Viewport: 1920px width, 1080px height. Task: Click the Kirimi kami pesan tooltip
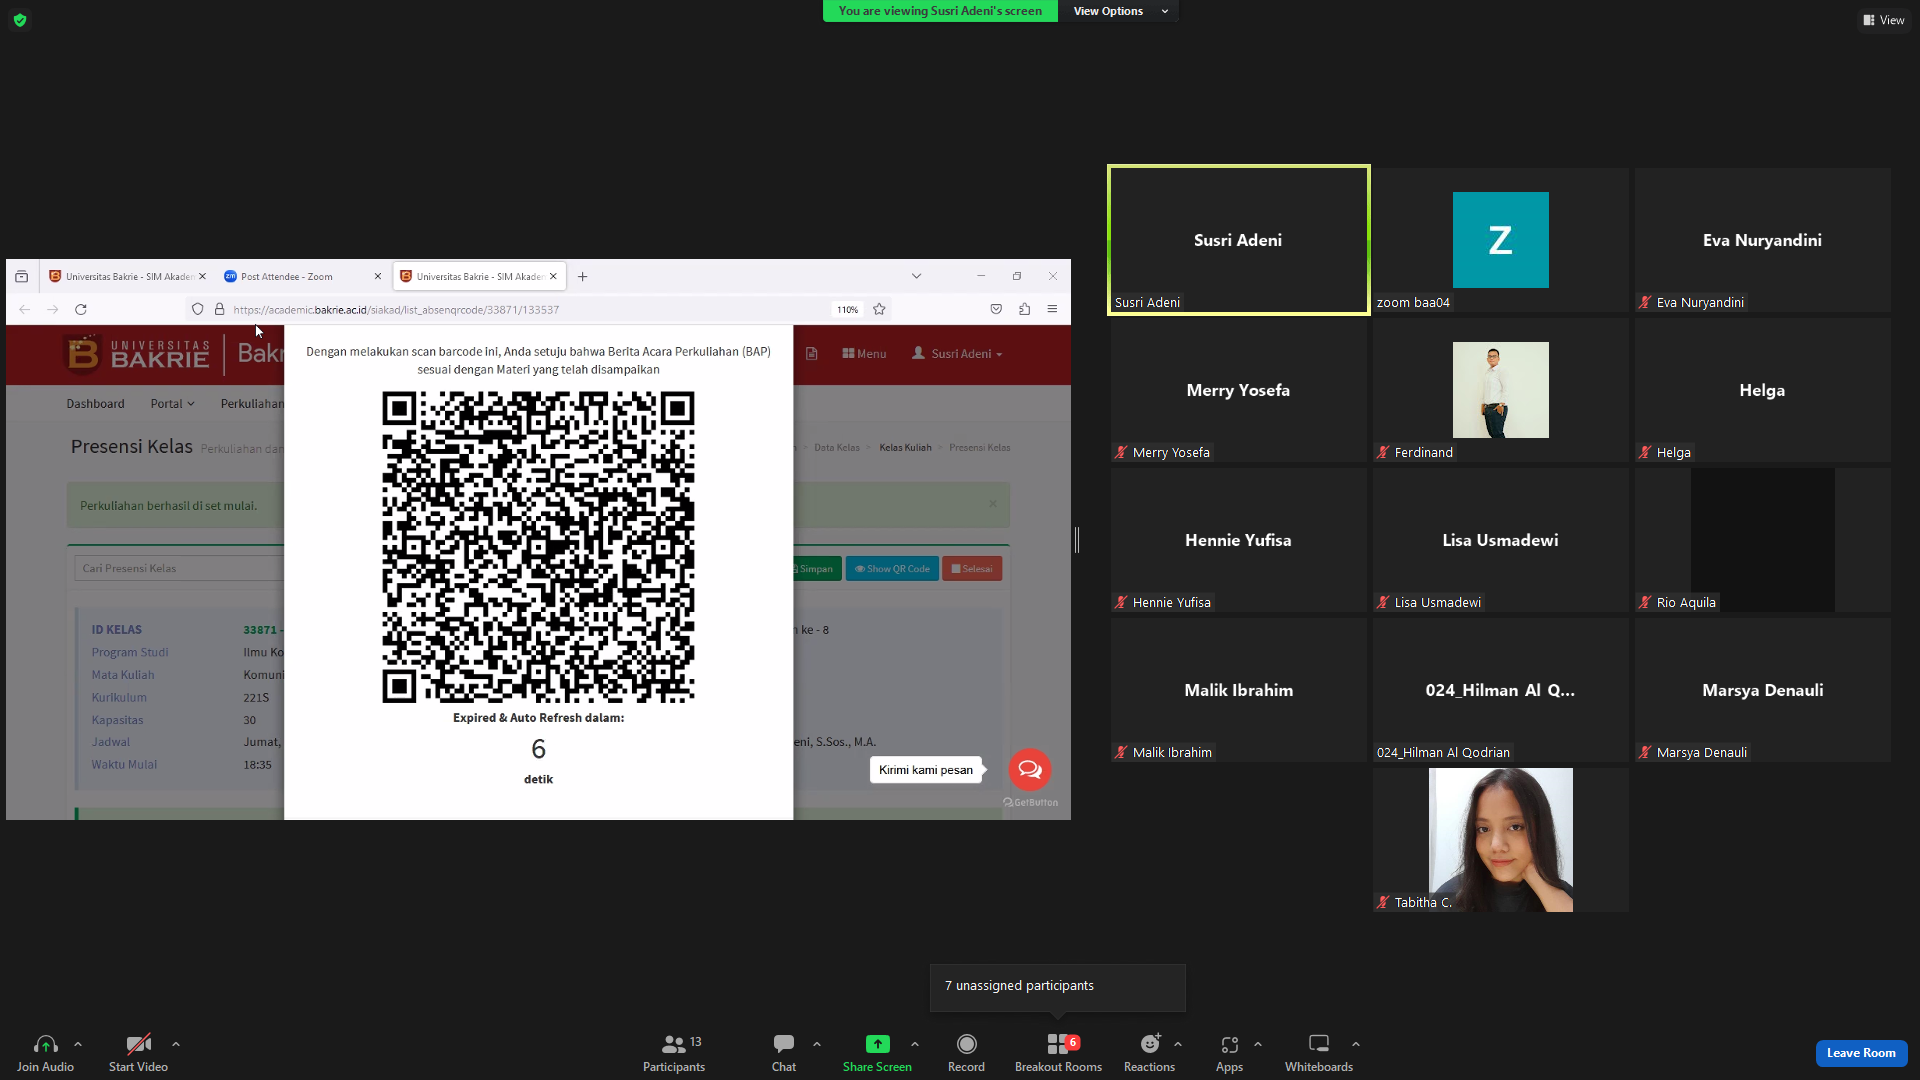(x=926, y=770)
